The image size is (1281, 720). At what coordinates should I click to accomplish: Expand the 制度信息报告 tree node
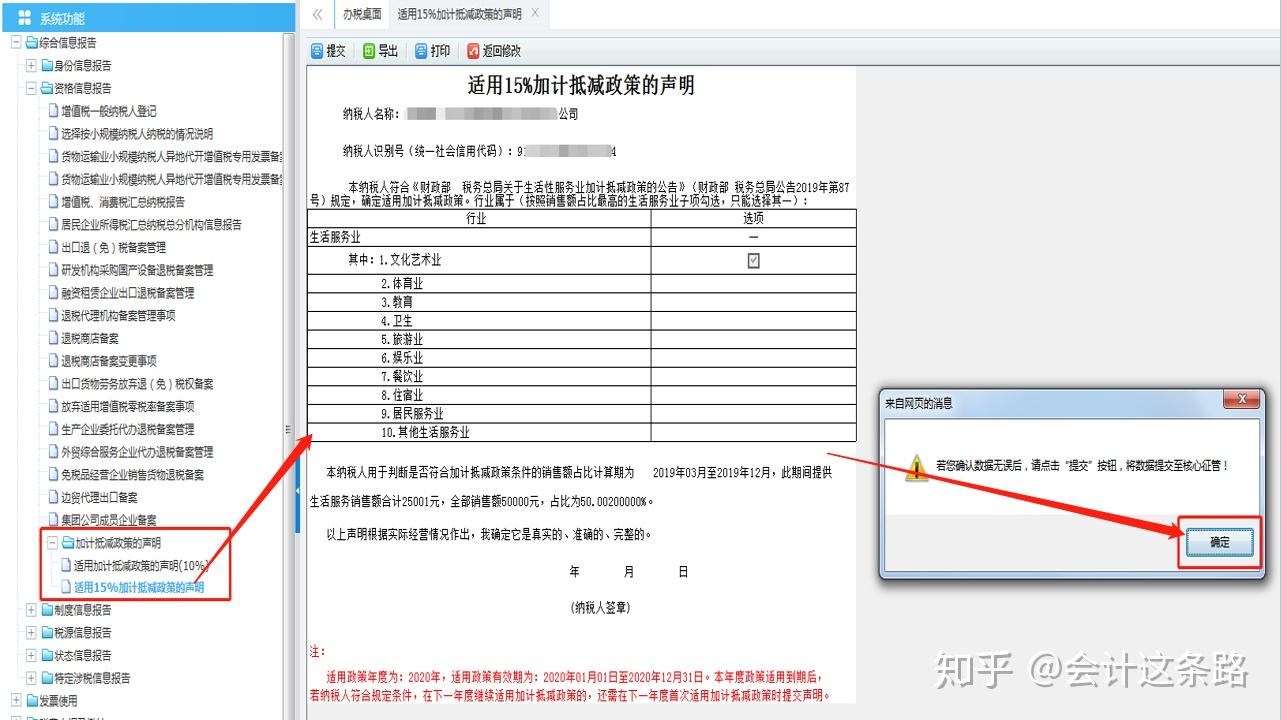click(31, 610)
